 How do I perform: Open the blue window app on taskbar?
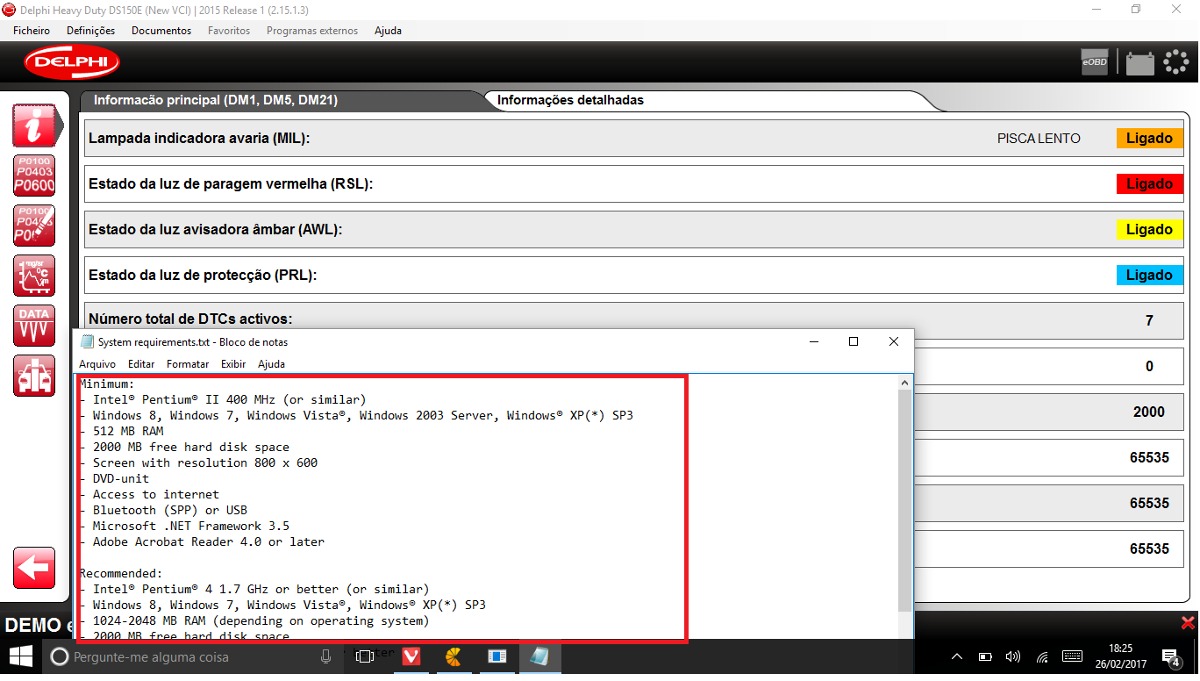(497, 657)
